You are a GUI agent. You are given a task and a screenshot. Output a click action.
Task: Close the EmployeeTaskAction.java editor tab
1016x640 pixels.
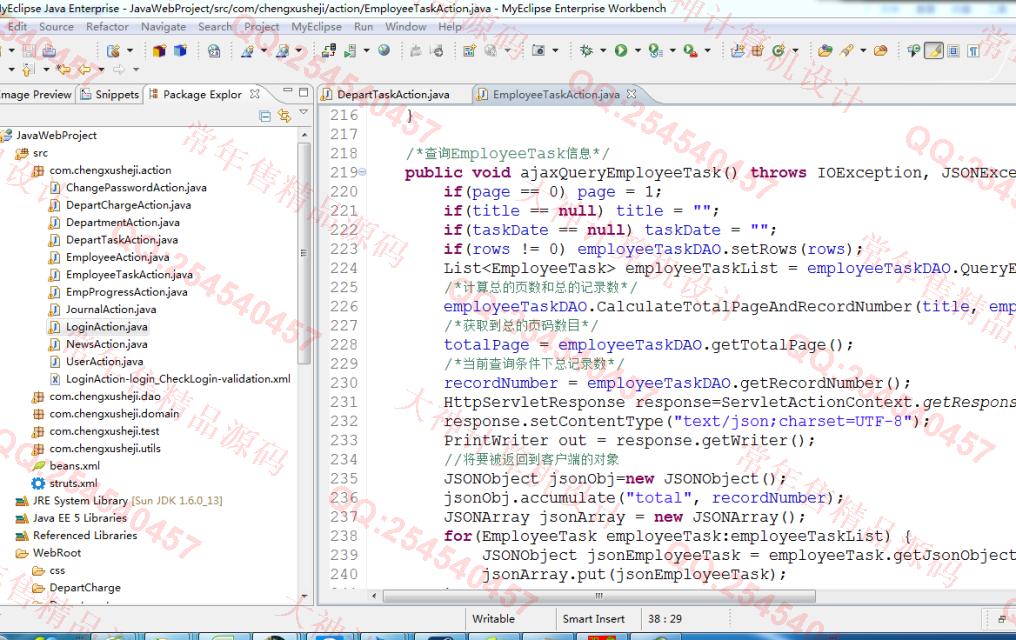pyautogui.click(x=631, y=94)
